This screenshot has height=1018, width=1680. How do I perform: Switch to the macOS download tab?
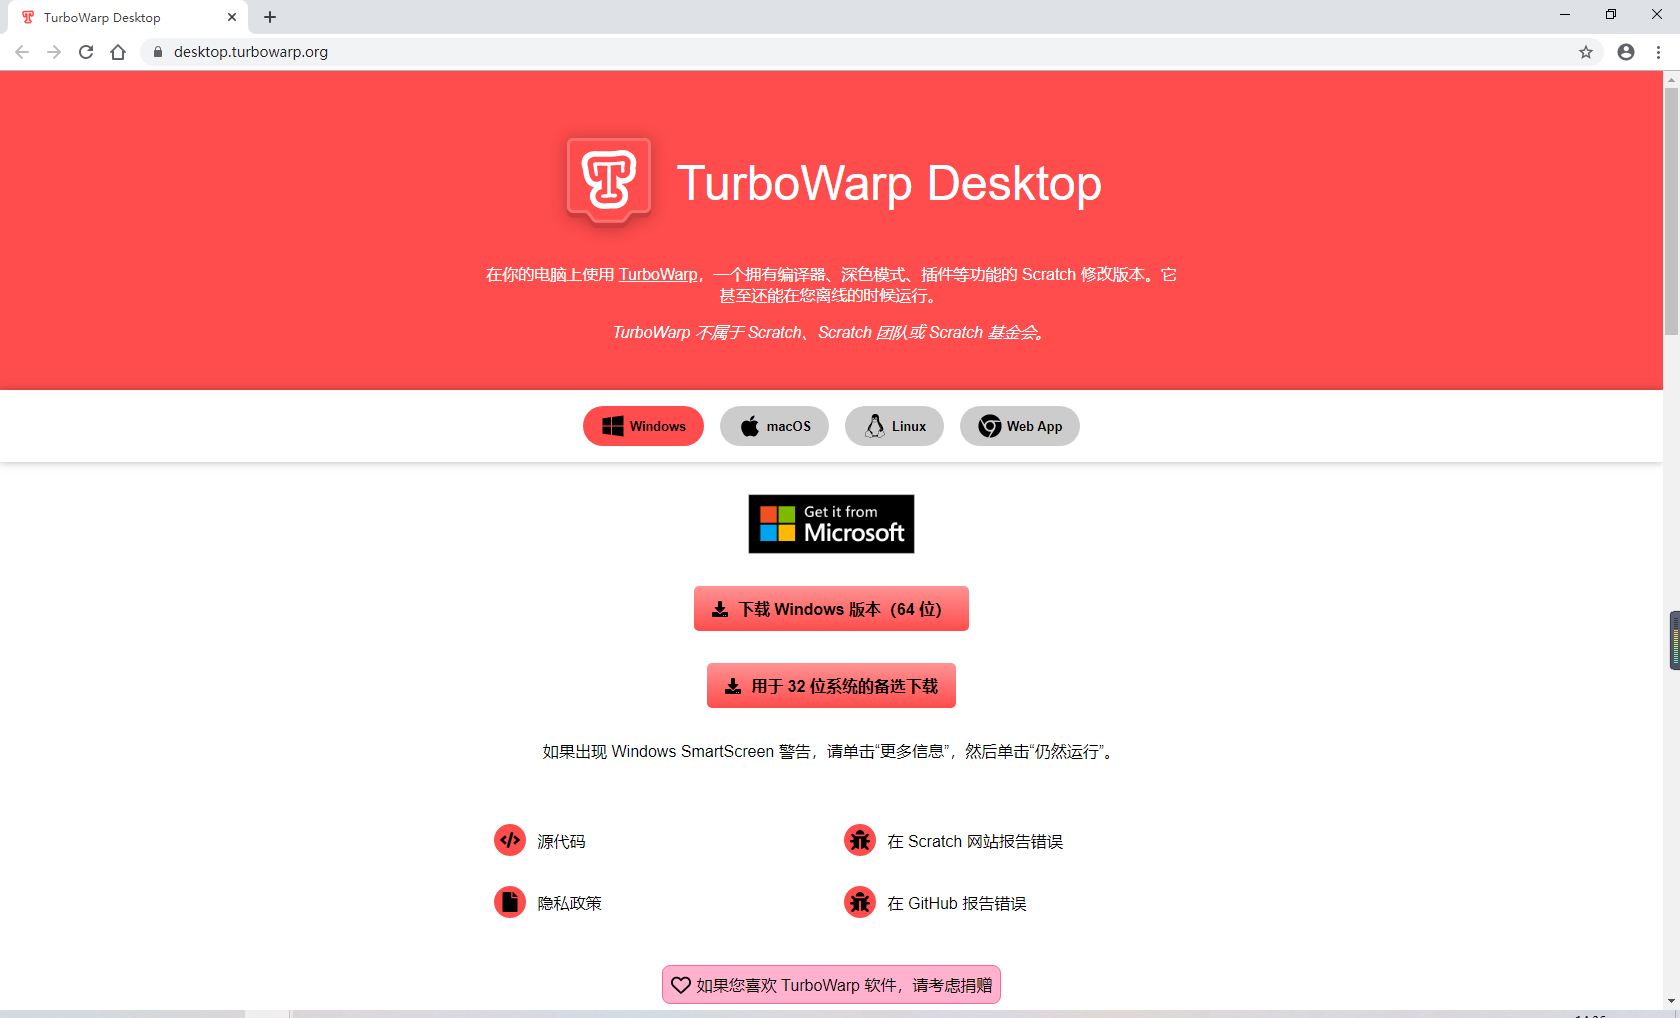coord(774,426)
